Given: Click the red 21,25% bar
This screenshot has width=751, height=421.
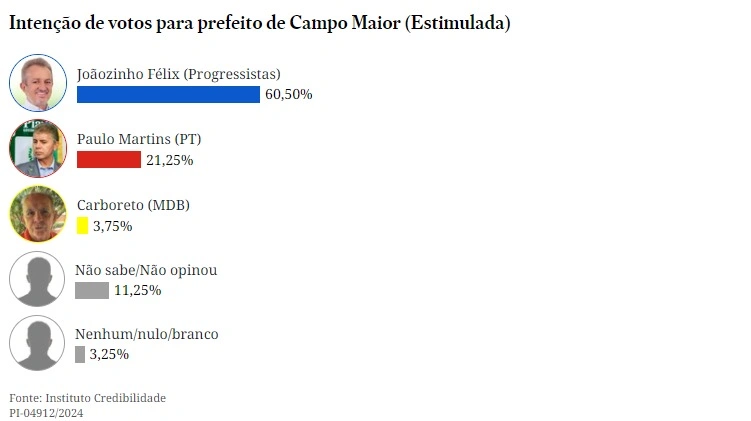Looking at the screenshot, I should pos(109,160).
